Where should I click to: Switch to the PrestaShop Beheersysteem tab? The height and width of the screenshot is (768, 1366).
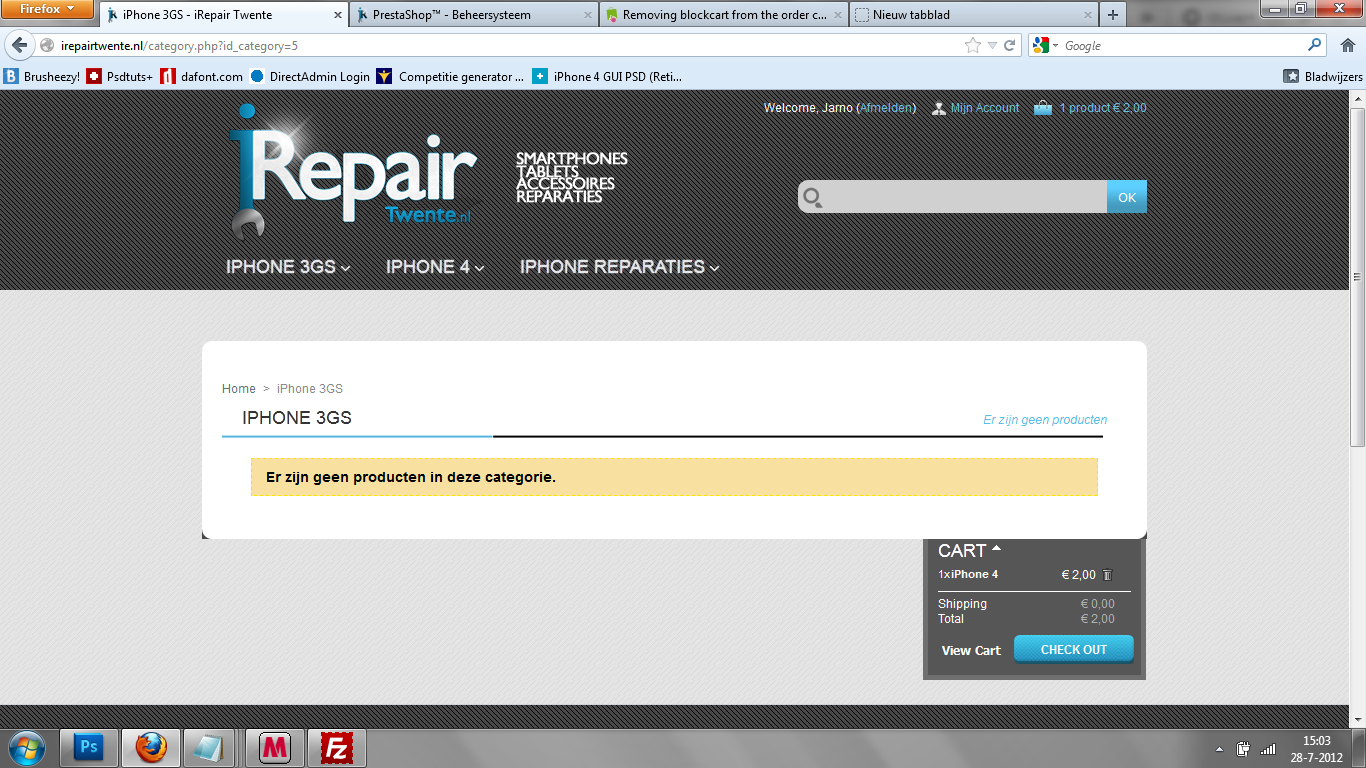(x=473, y=15)
